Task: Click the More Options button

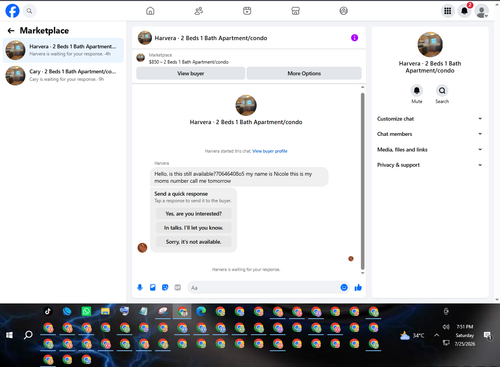Action: [x=304, y=73]
